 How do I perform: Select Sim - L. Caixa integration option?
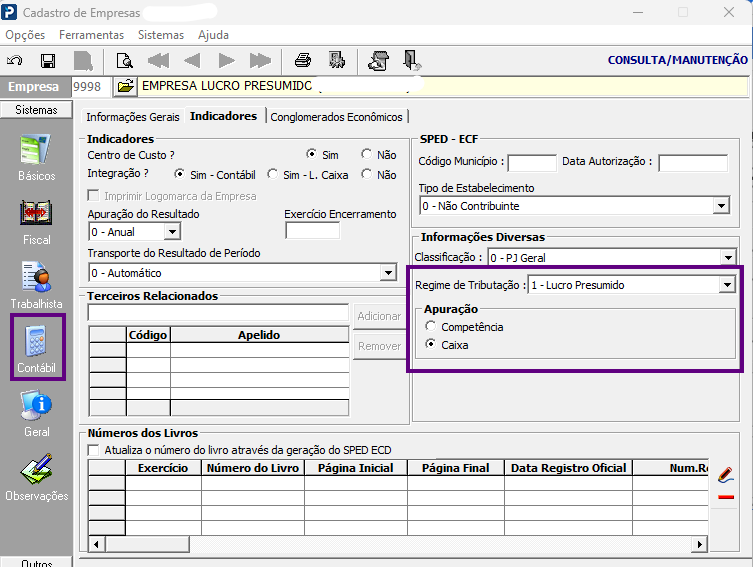coord(272,174)
